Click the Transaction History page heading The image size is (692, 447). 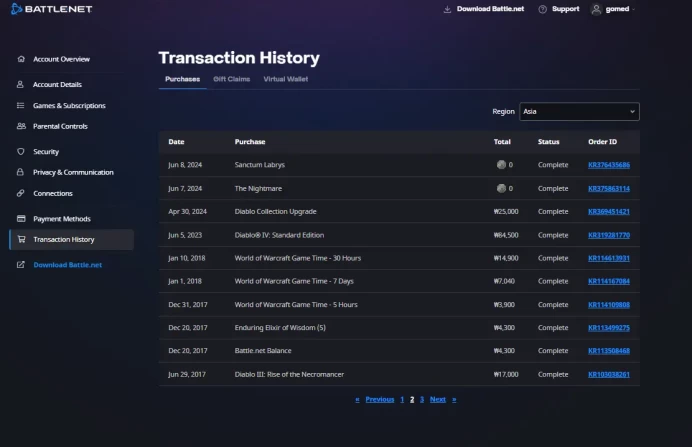[239, 58]
